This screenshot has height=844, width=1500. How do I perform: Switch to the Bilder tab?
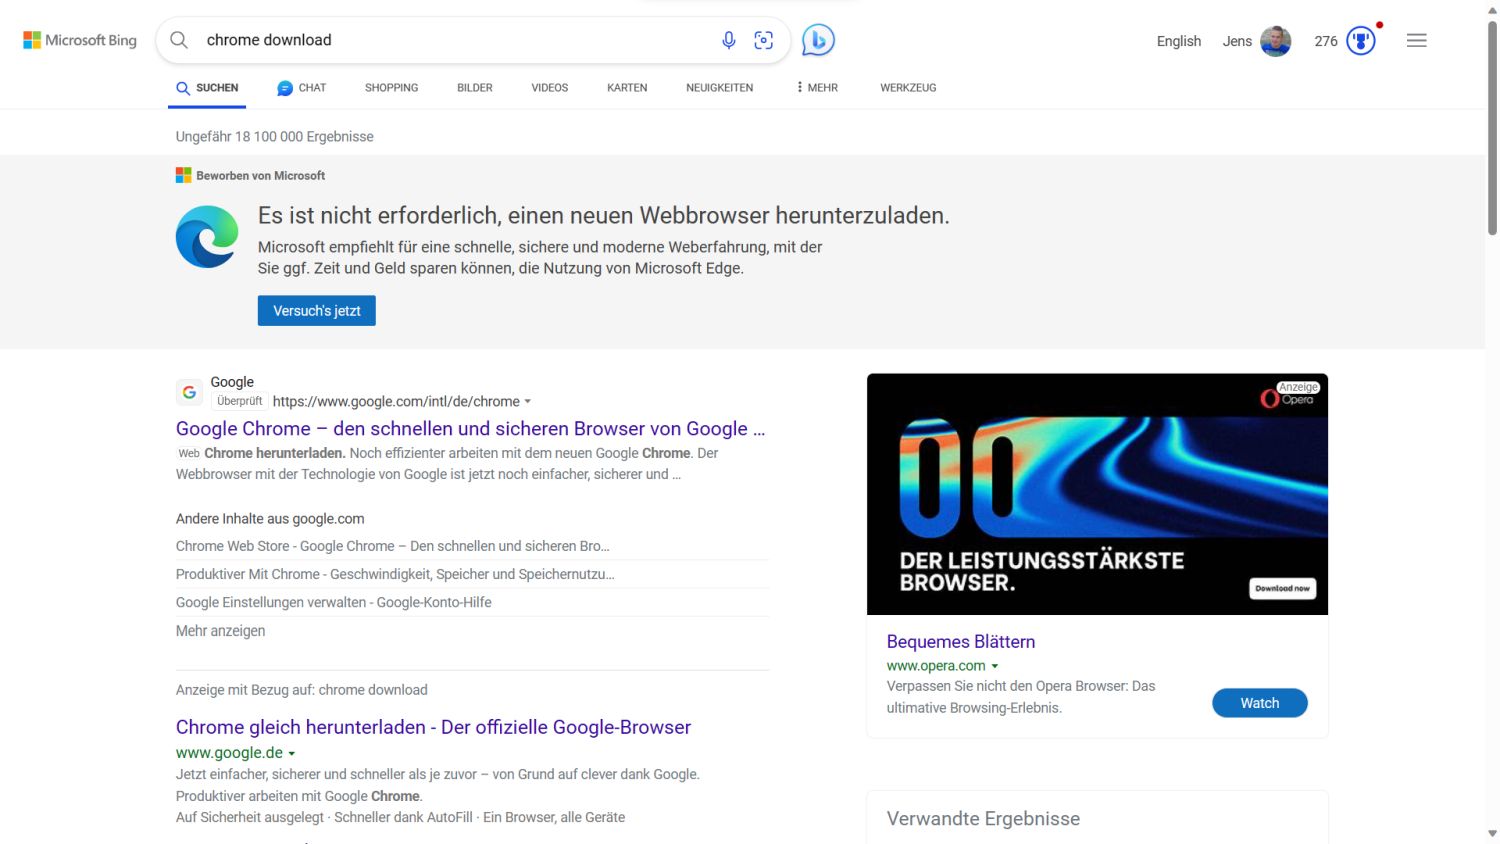tap(474, 88)
